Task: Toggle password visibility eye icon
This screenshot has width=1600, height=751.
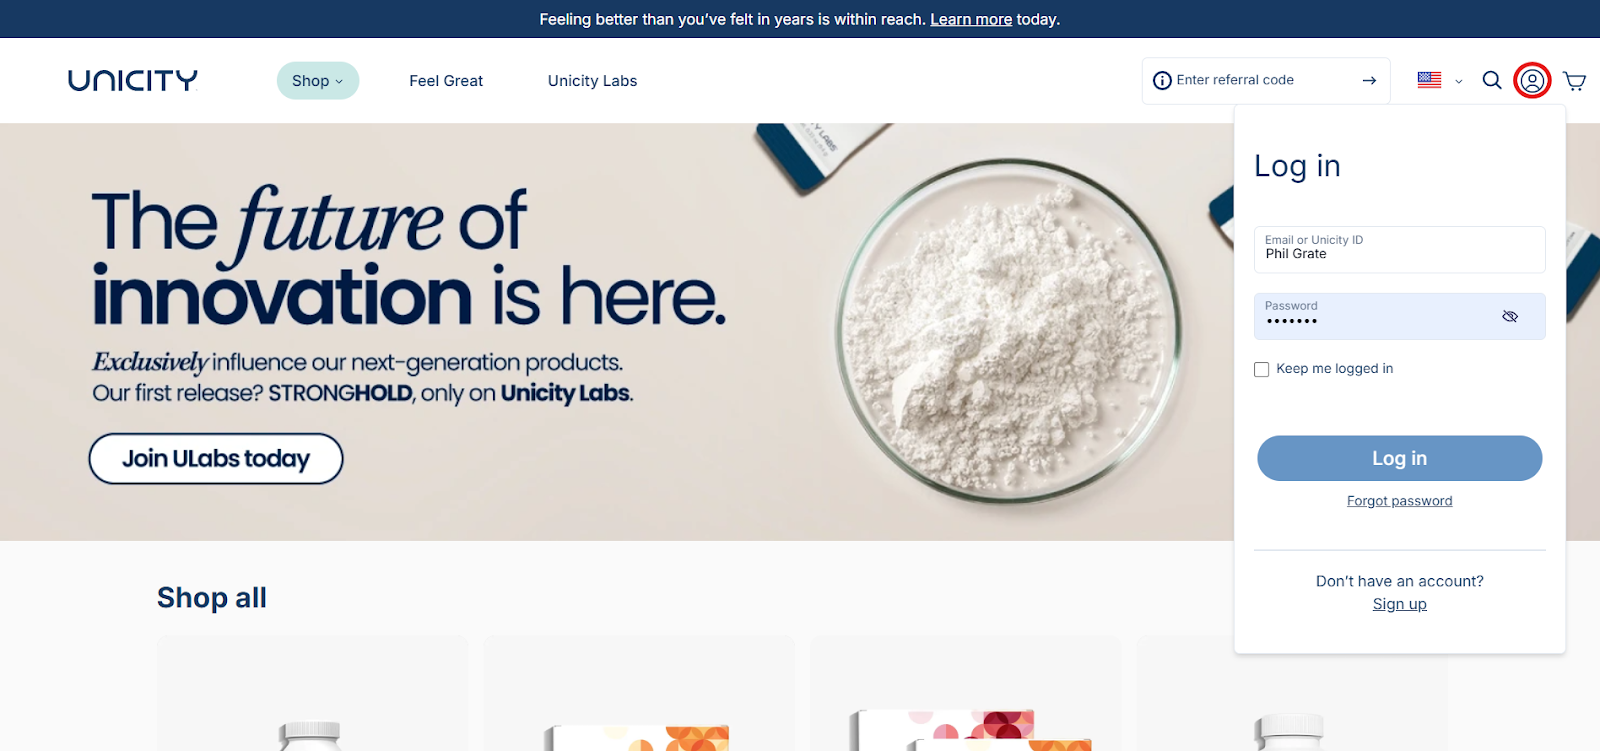Action: pyautogui.click(x=1510, y=316)
